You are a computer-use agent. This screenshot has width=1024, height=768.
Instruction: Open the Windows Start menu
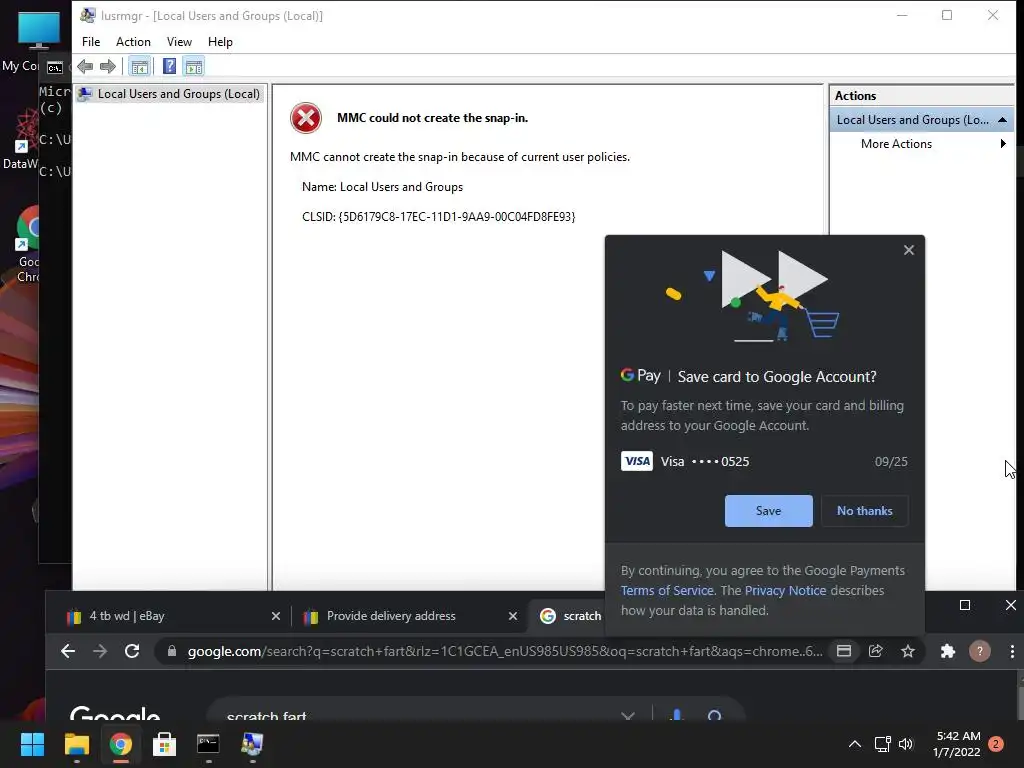click(x=32, y=744)
